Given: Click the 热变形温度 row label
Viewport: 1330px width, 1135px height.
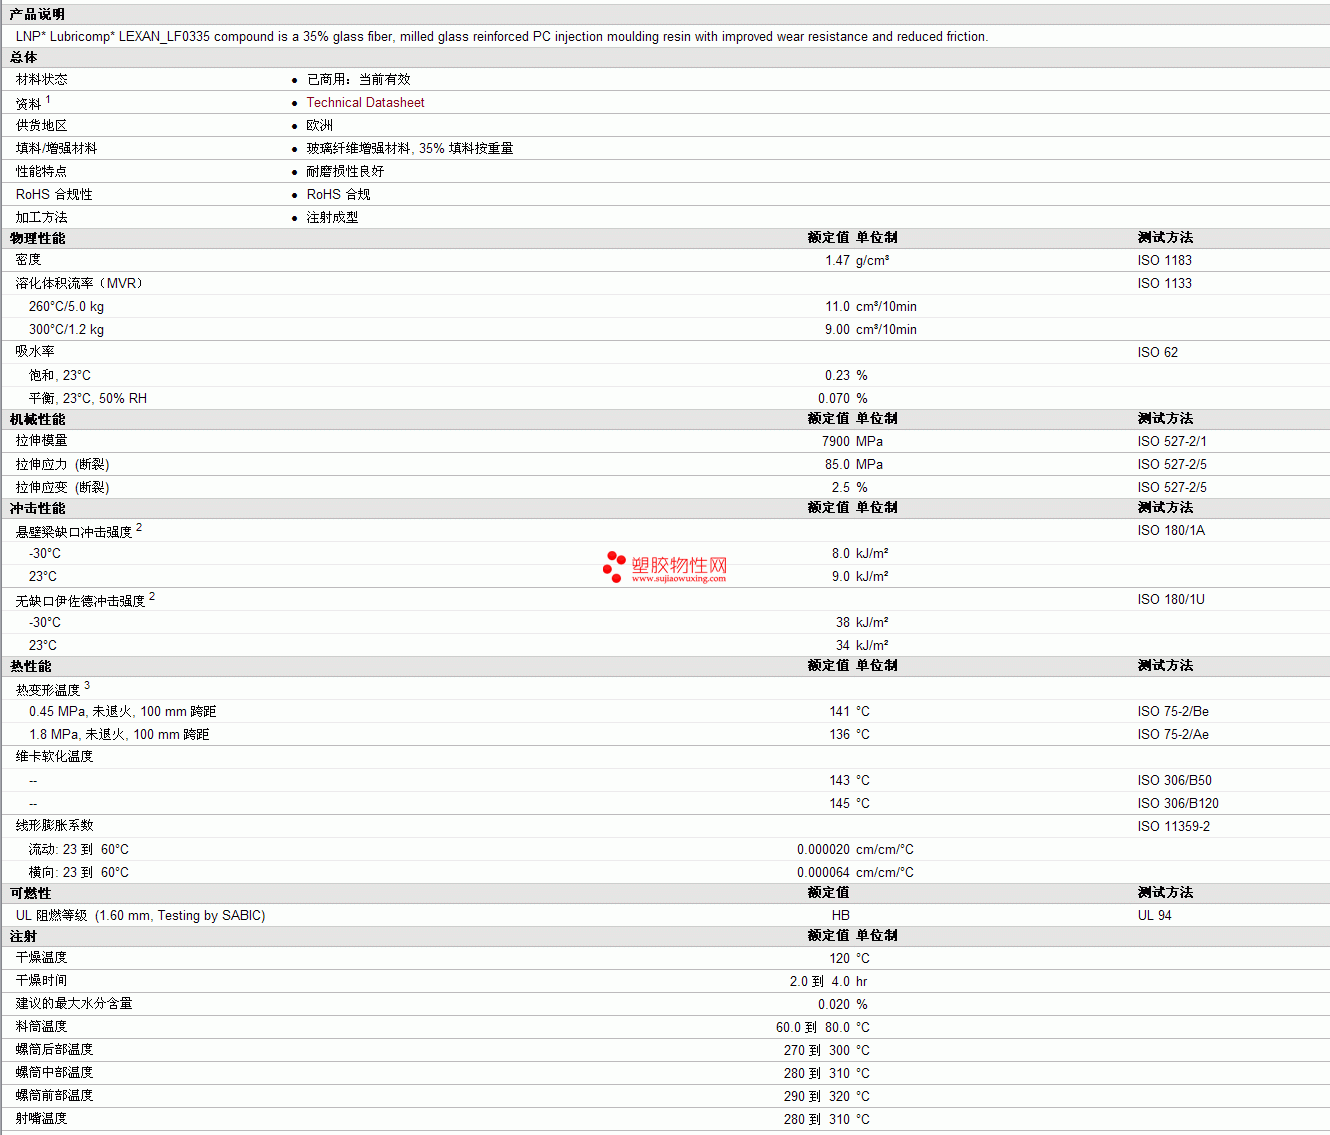Looking at the screenshot, I should click(48, 690).
